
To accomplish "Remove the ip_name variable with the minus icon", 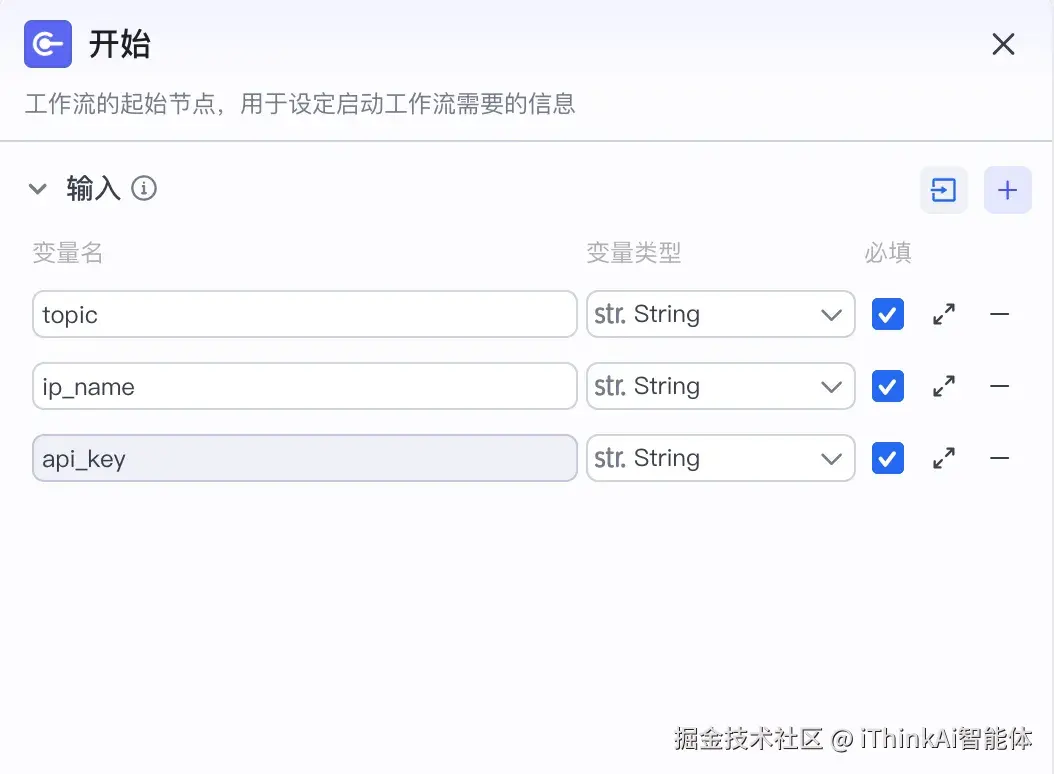I will click(998, 386).
